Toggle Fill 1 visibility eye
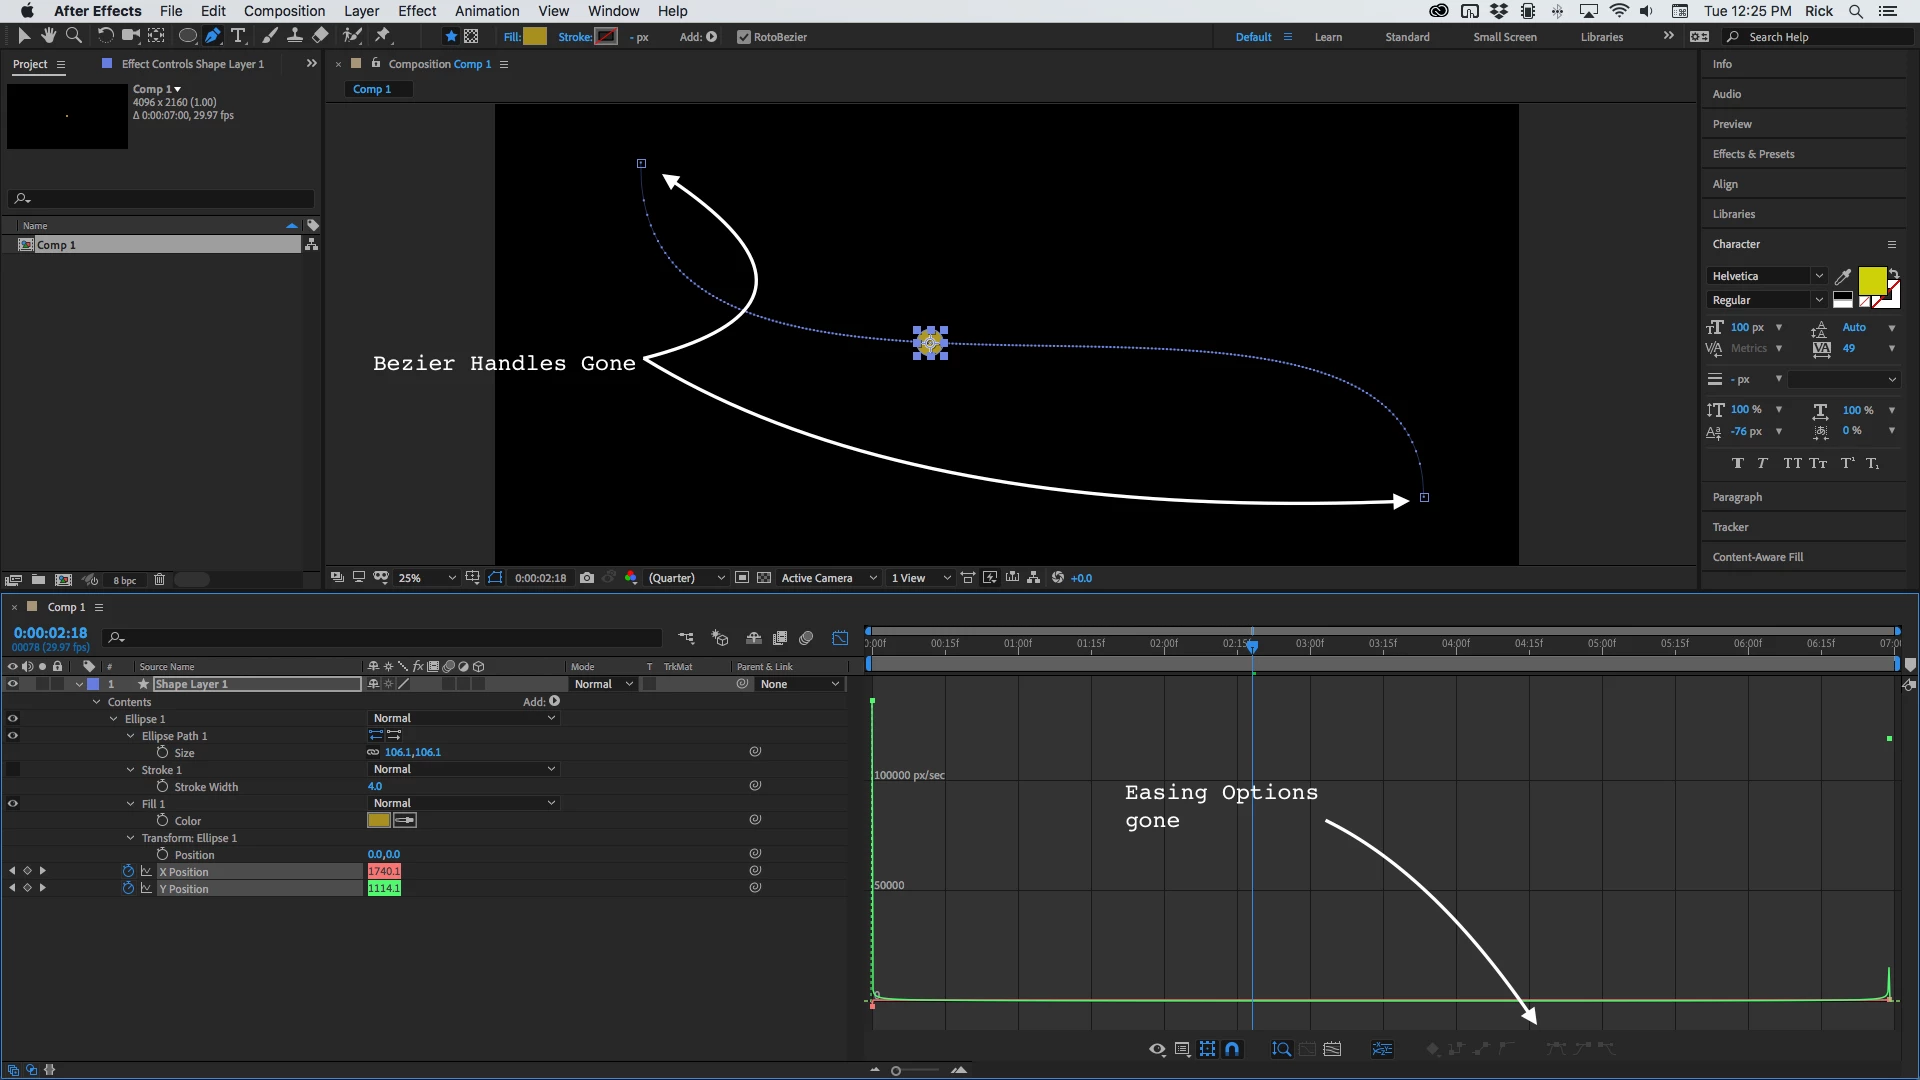Image resolution: width=1920 pixels, height=1080 pixels. [13, 803]
